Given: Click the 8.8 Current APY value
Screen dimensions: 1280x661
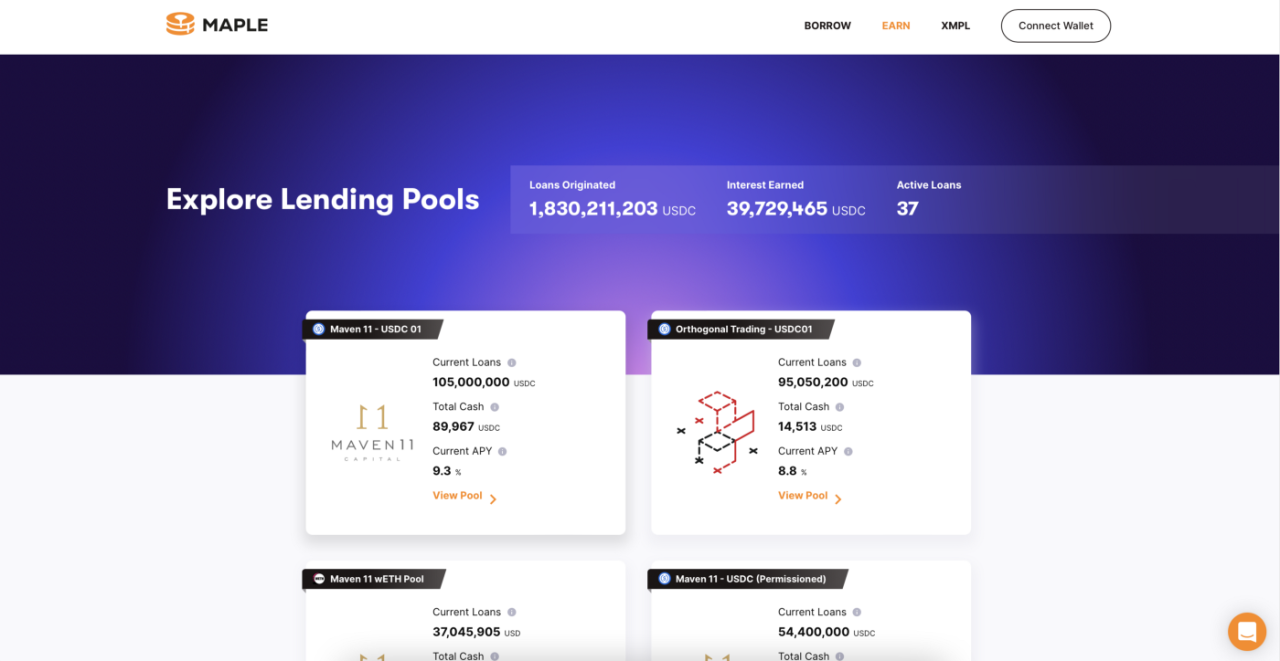Looking at the screenshot, I should point(787,471).
